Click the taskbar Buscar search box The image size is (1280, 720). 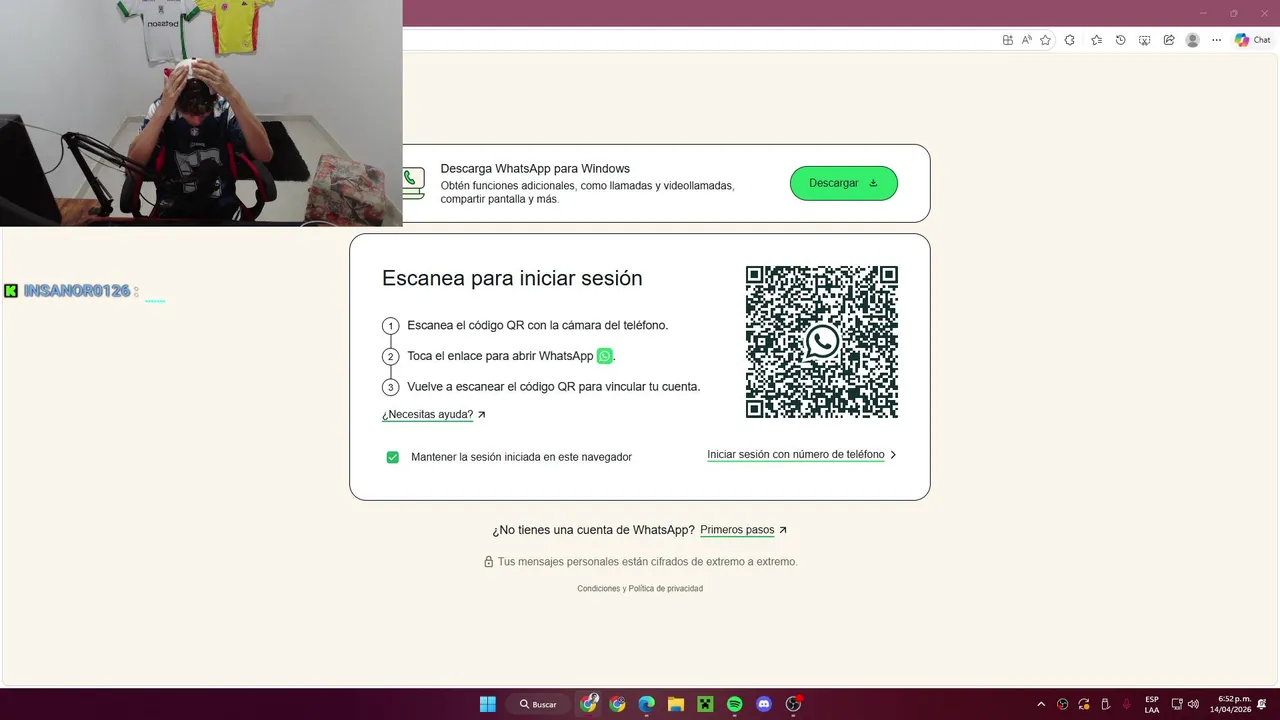tap(538, 704)
